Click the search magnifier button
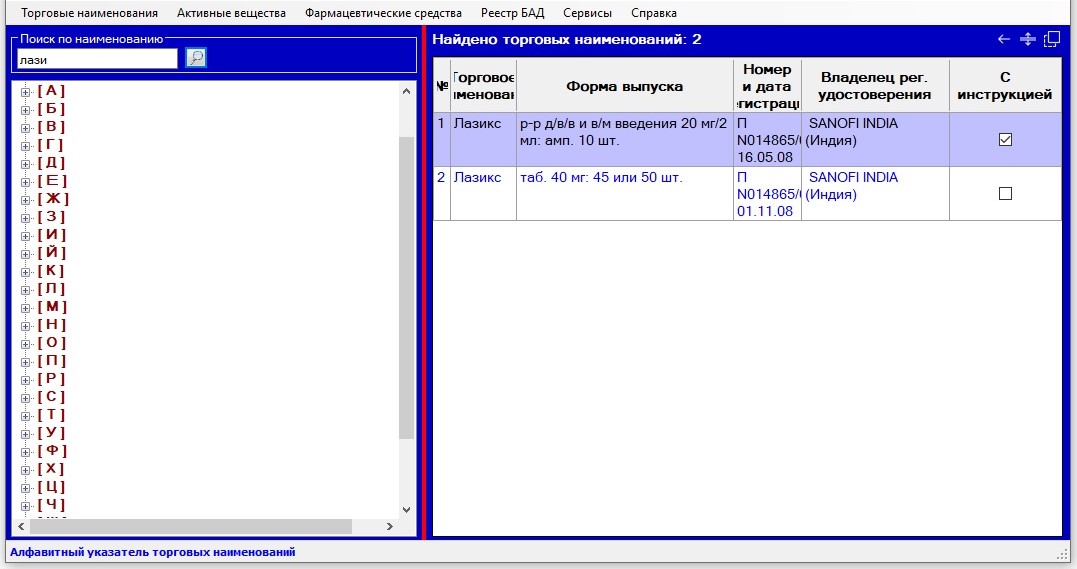The image size is (1077, 569). point(196,58)
